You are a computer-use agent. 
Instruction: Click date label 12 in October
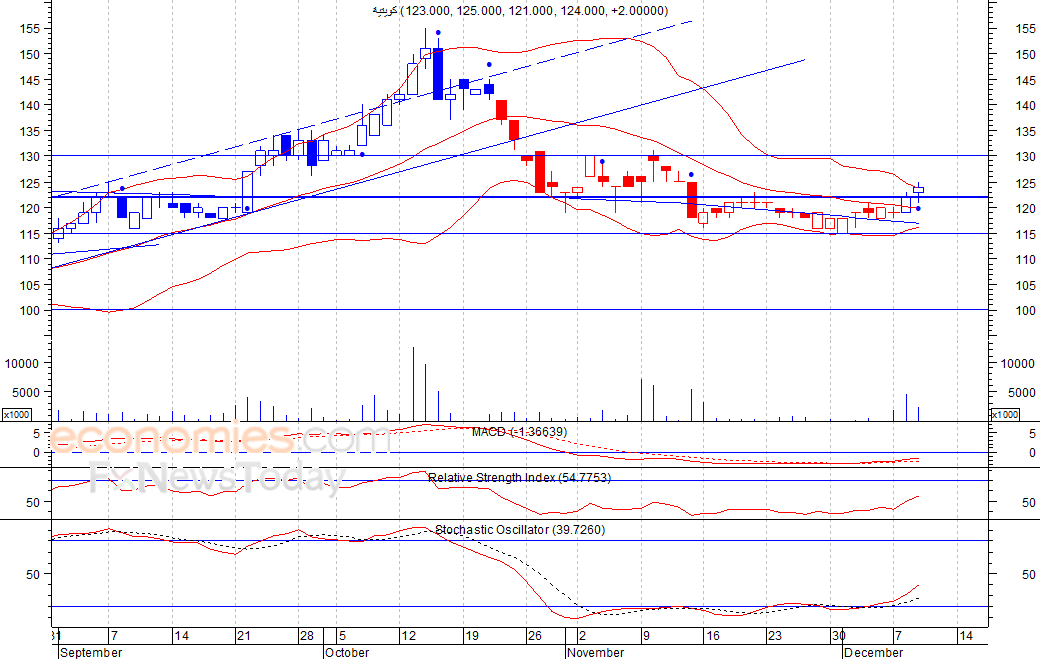(x=409, y=636)
